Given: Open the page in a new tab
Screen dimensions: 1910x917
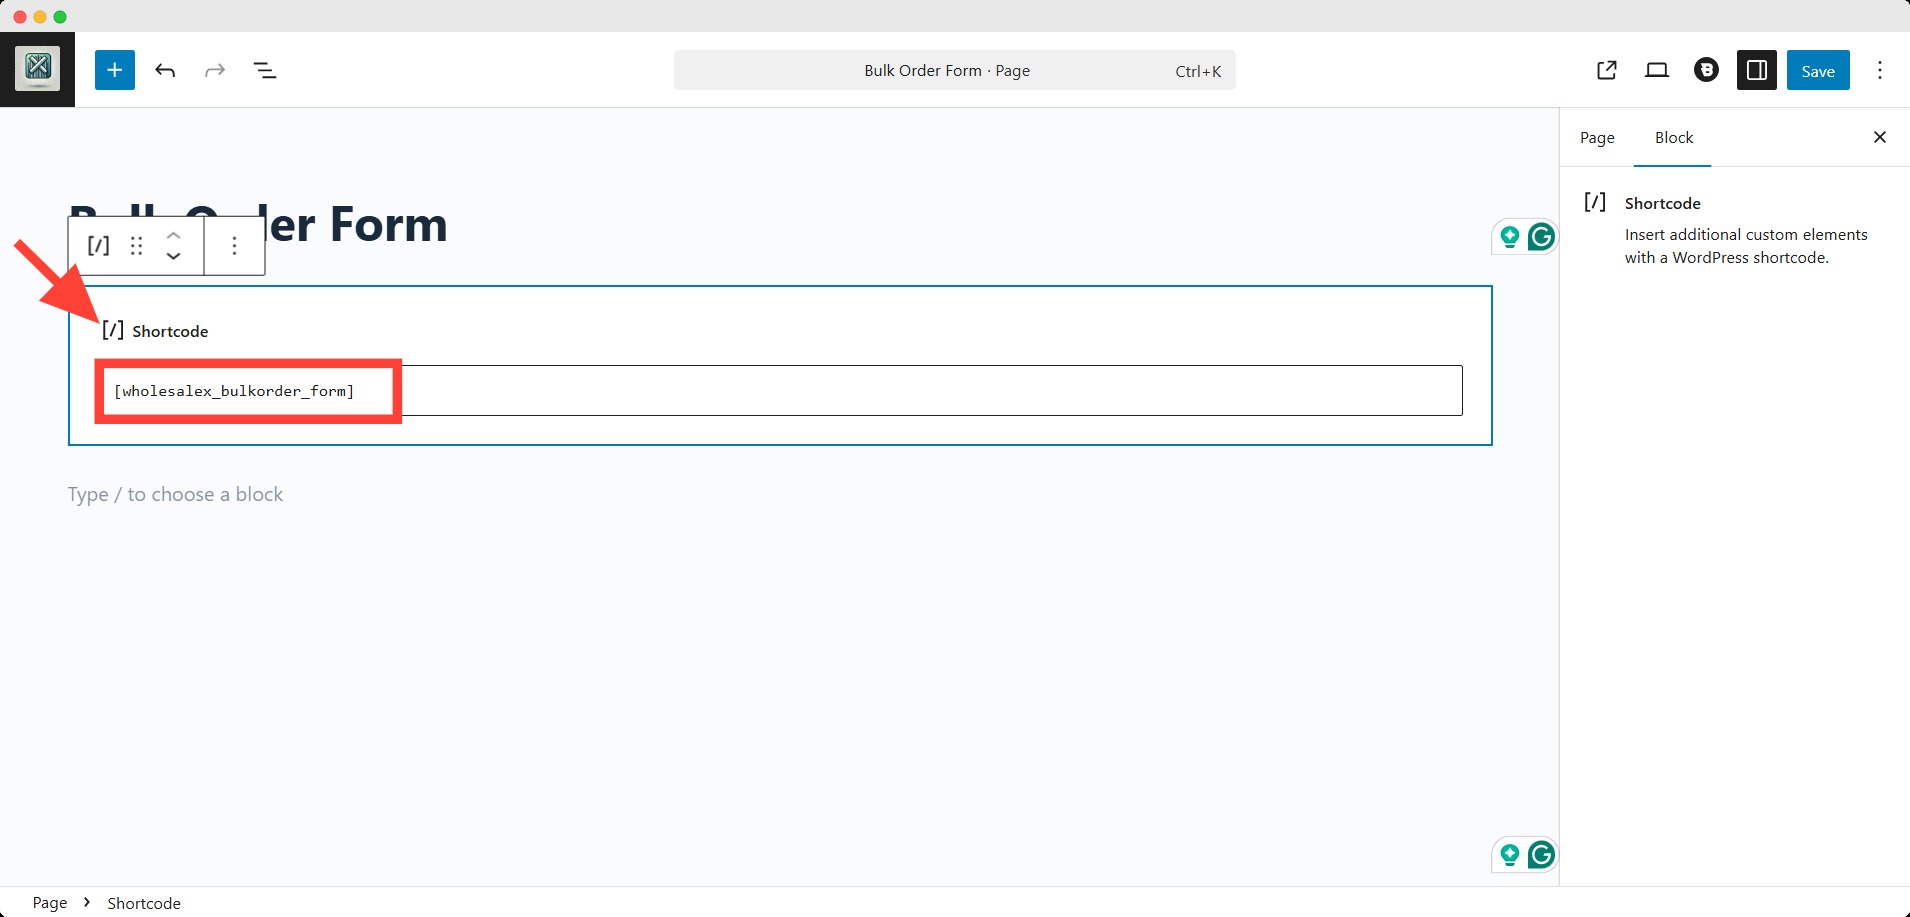Looking at the screenshot, I should (1607, 70).
